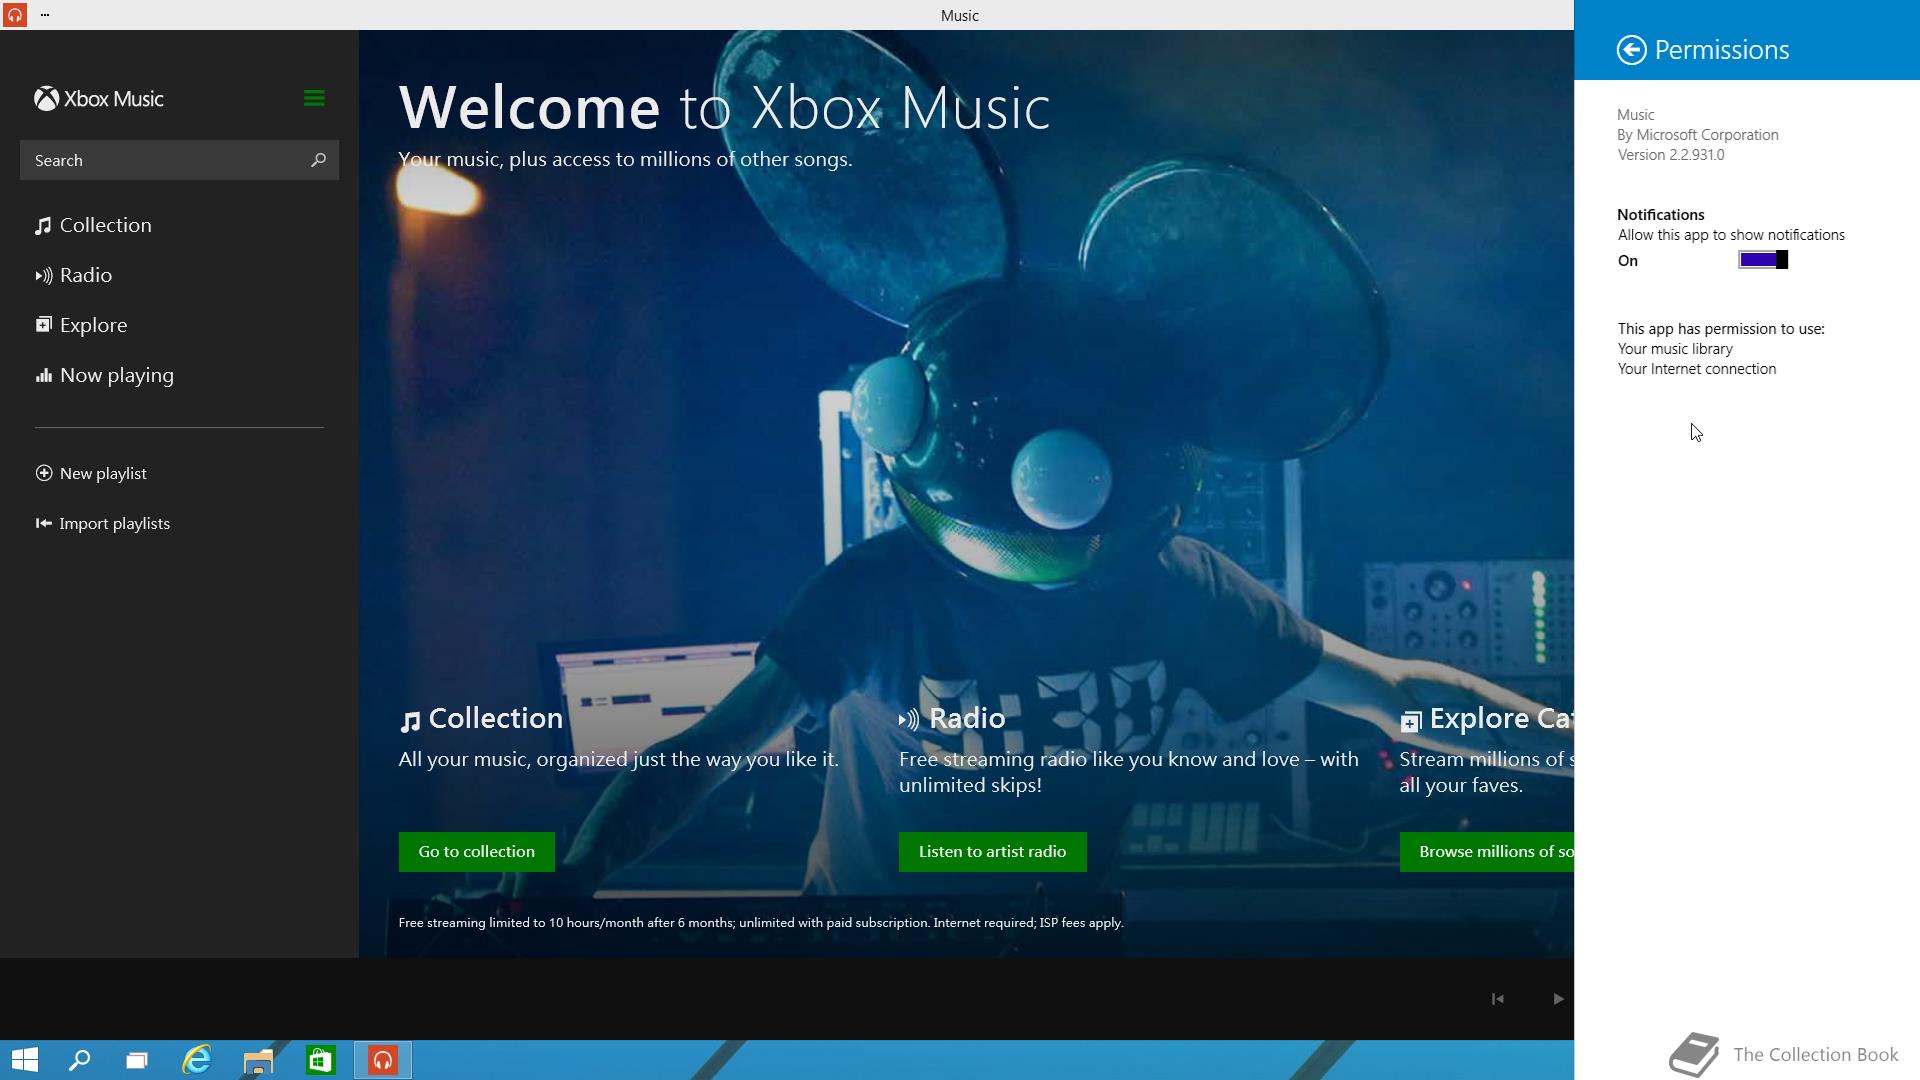Open Explore in the sidebar

click(81, 325)
